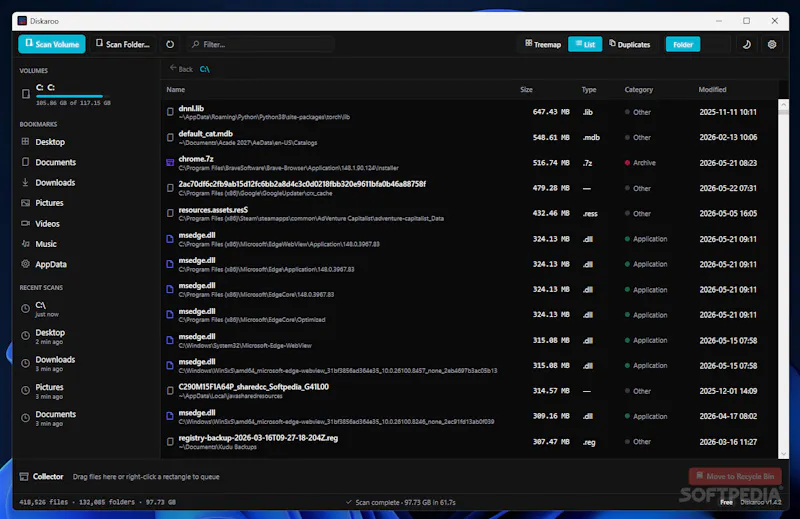
Task: Click 2025-12-01 14:09 modified date
Action: point(728,391)
